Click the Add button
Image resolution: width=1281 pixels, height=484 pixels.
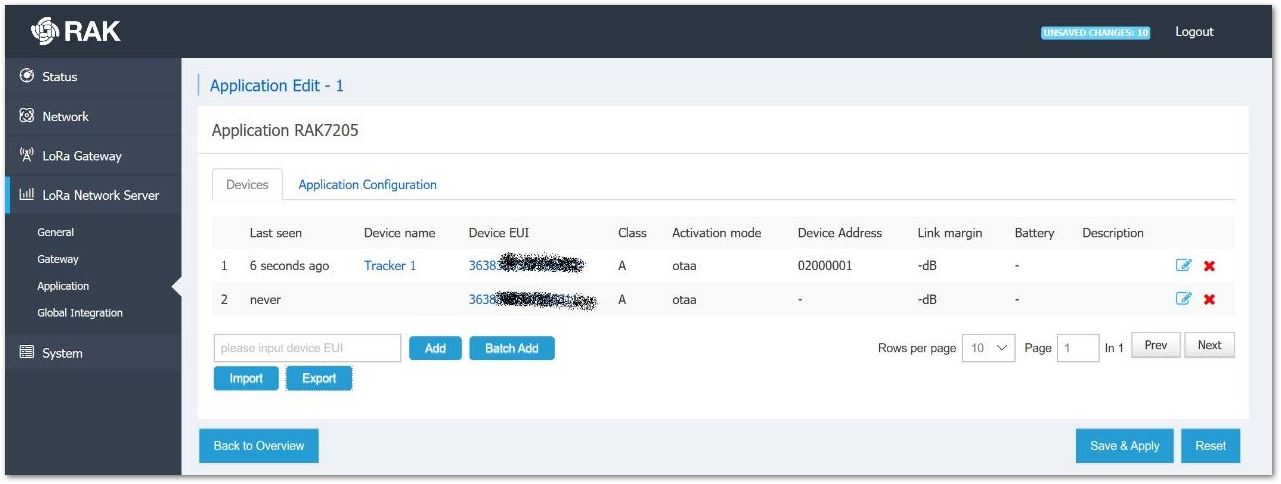[435, 348]
